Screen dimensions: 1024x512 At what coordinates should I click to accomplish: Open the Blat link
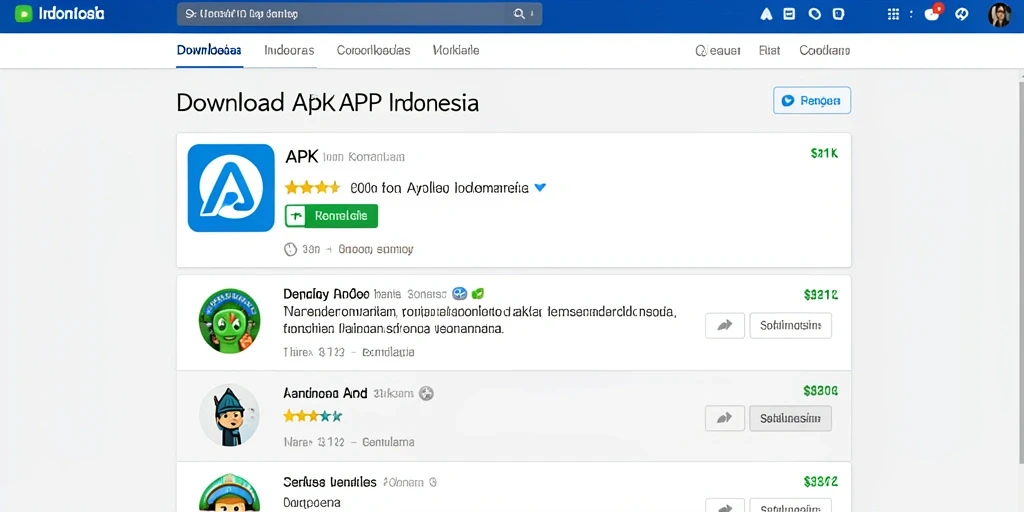[x=769, y=51]
